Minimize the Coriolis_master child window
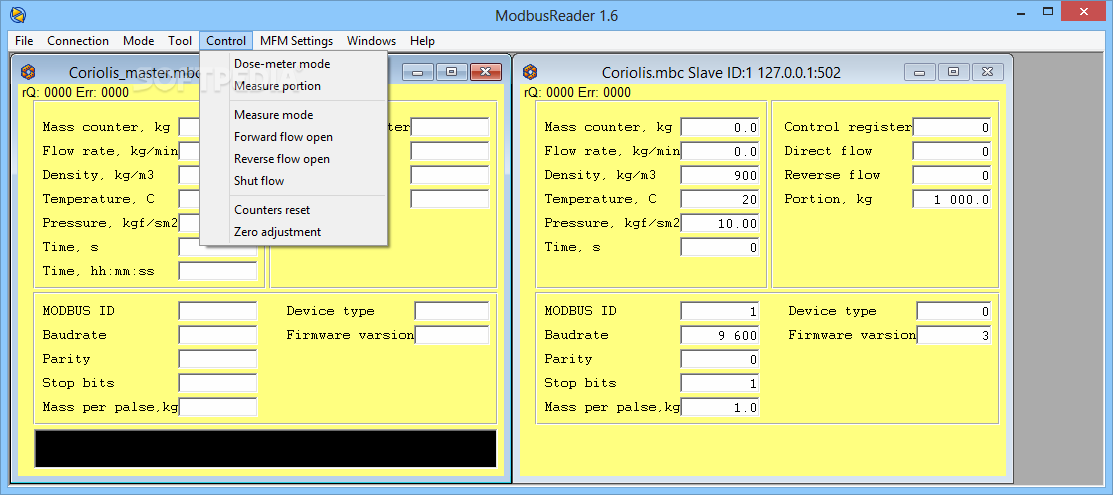The image size is (1113, 495). [x=417, y=72]
